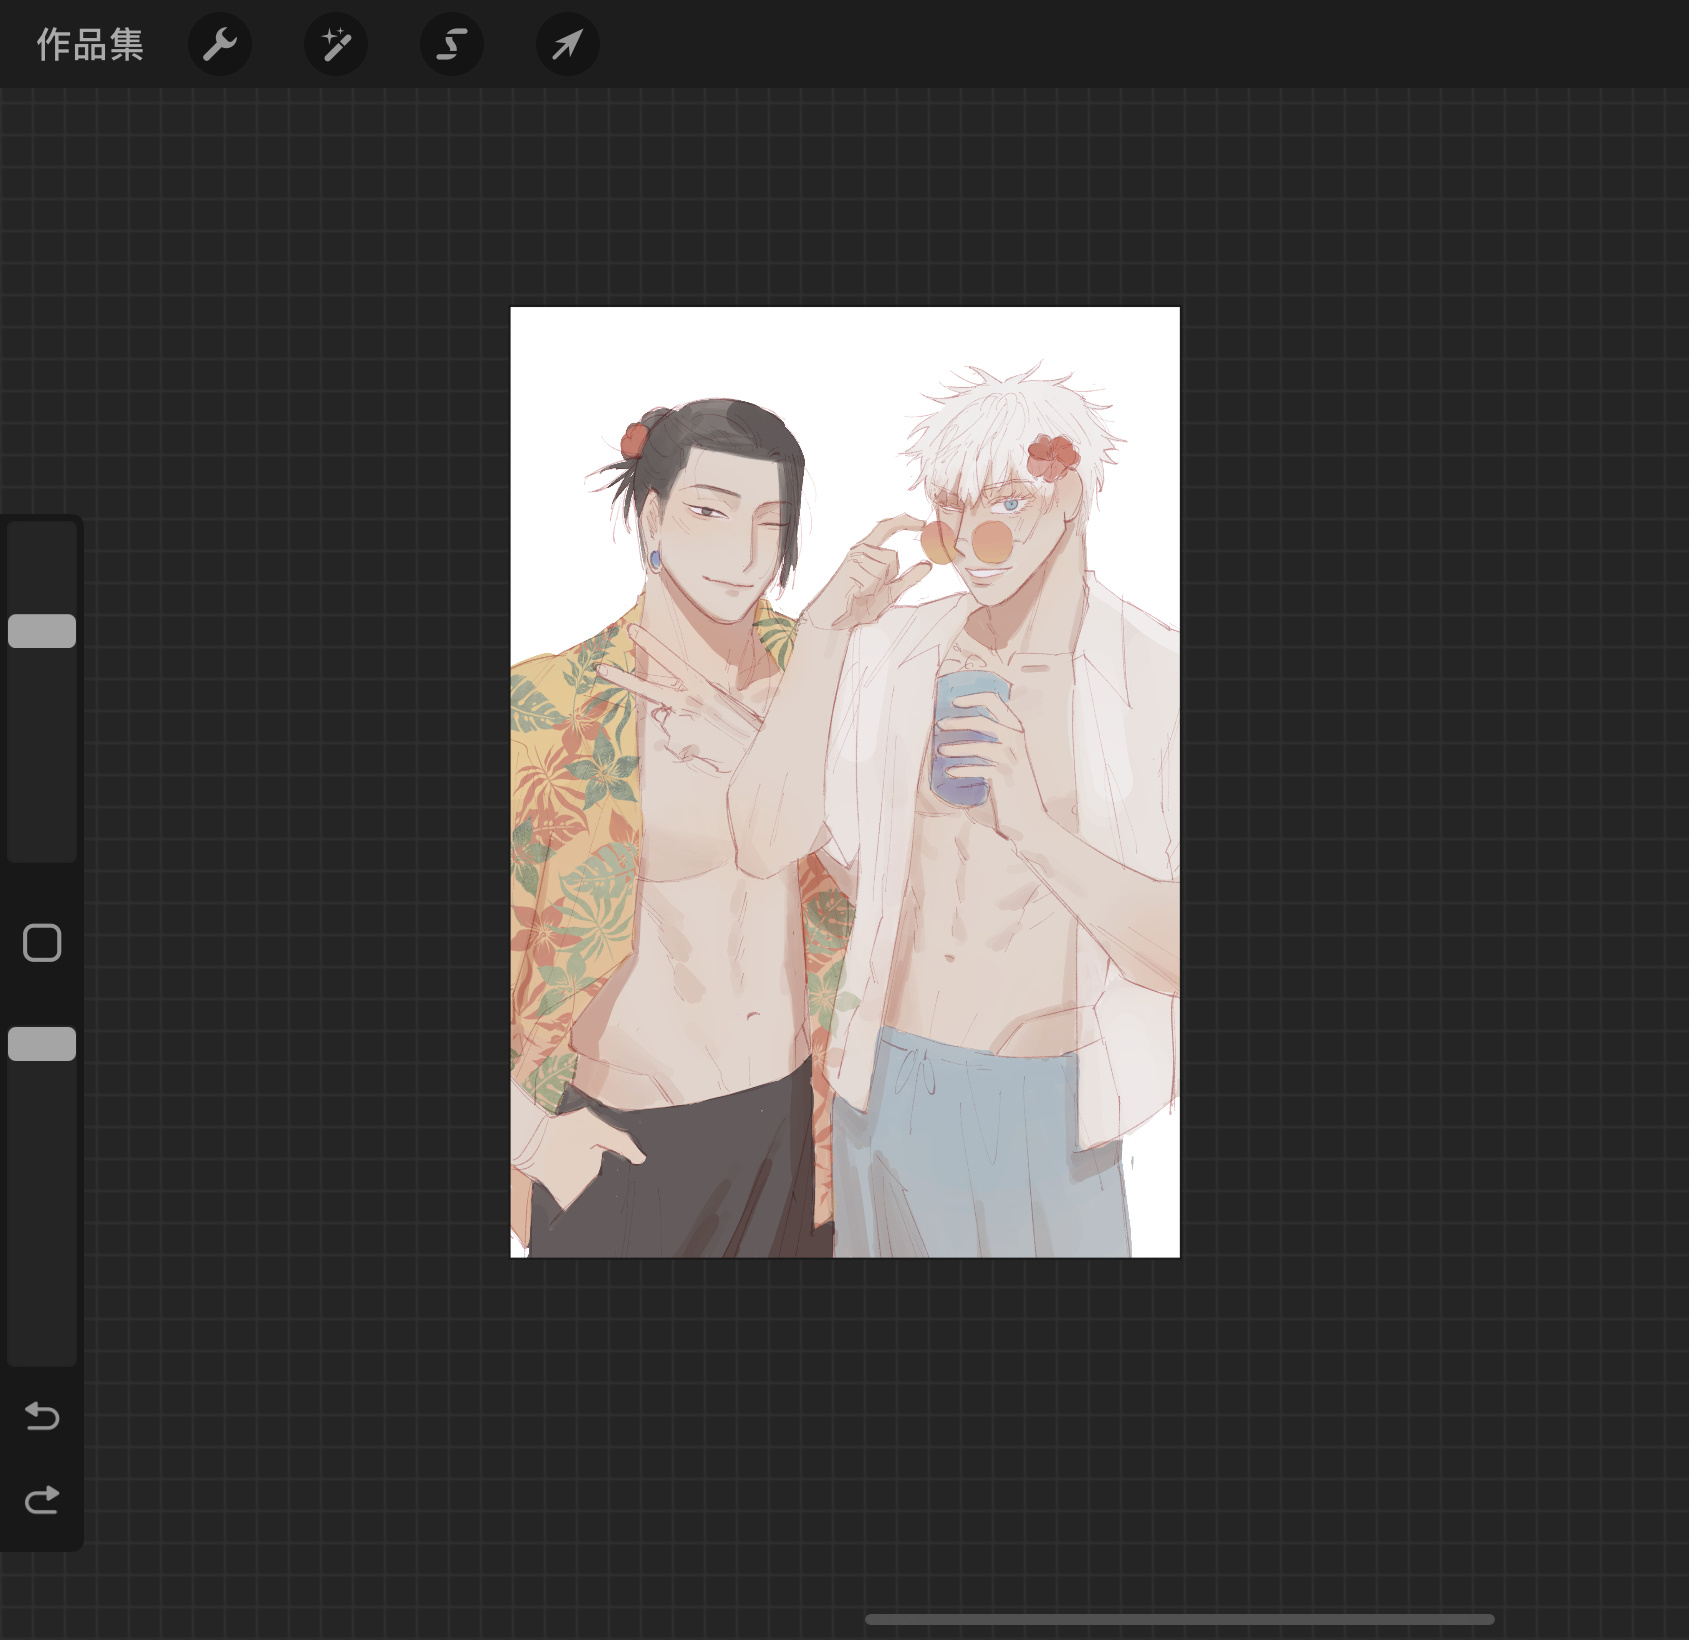Activate the Transform arrow tool

[568, 44]
